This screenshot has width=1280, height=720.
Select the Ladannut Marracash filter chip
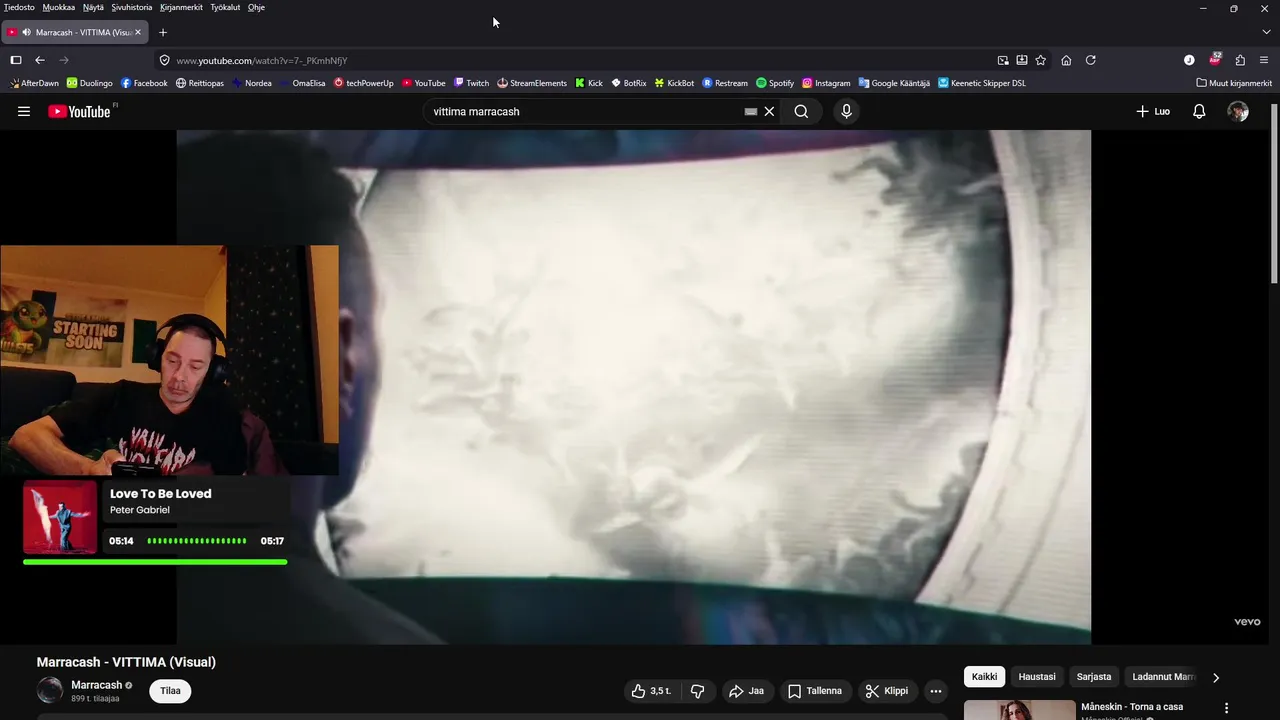point(1163,677)
